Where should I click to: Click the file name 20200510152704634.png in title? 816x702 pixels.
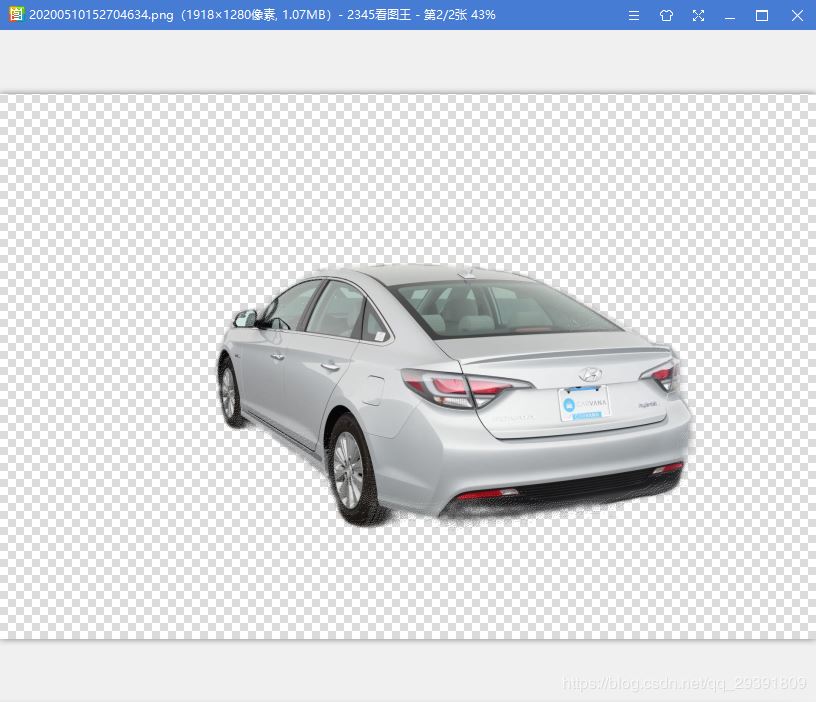(x=101, y=15)
